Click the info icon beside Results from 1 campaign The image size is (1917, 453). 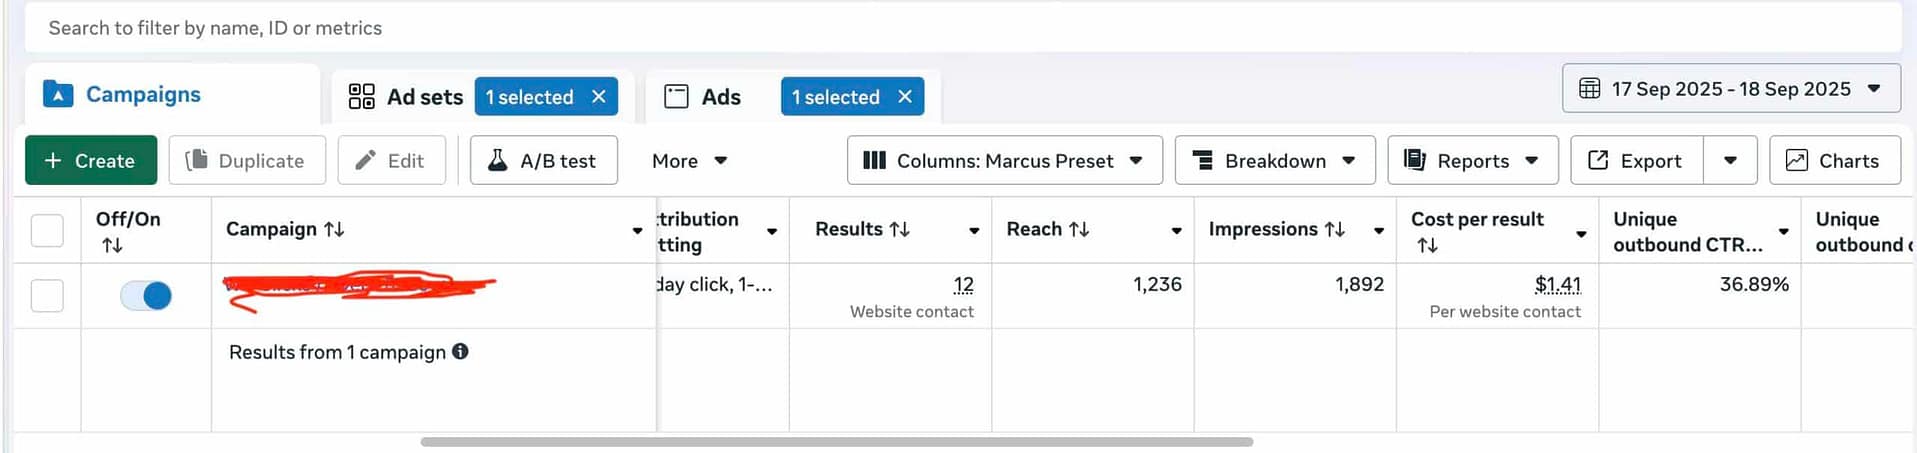460,351
